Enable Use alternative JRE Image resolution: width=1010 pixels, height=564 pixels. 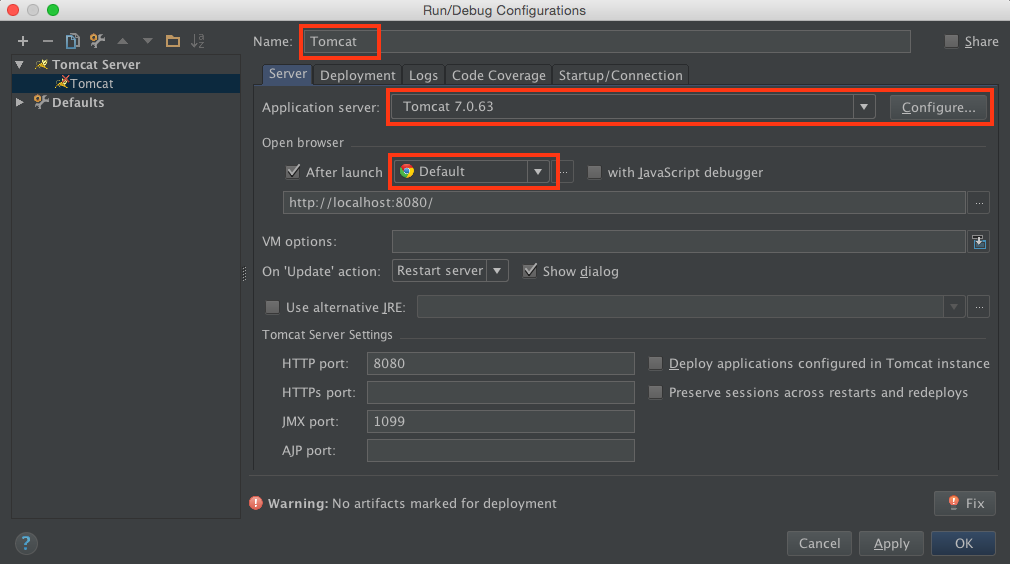point(272,307)
